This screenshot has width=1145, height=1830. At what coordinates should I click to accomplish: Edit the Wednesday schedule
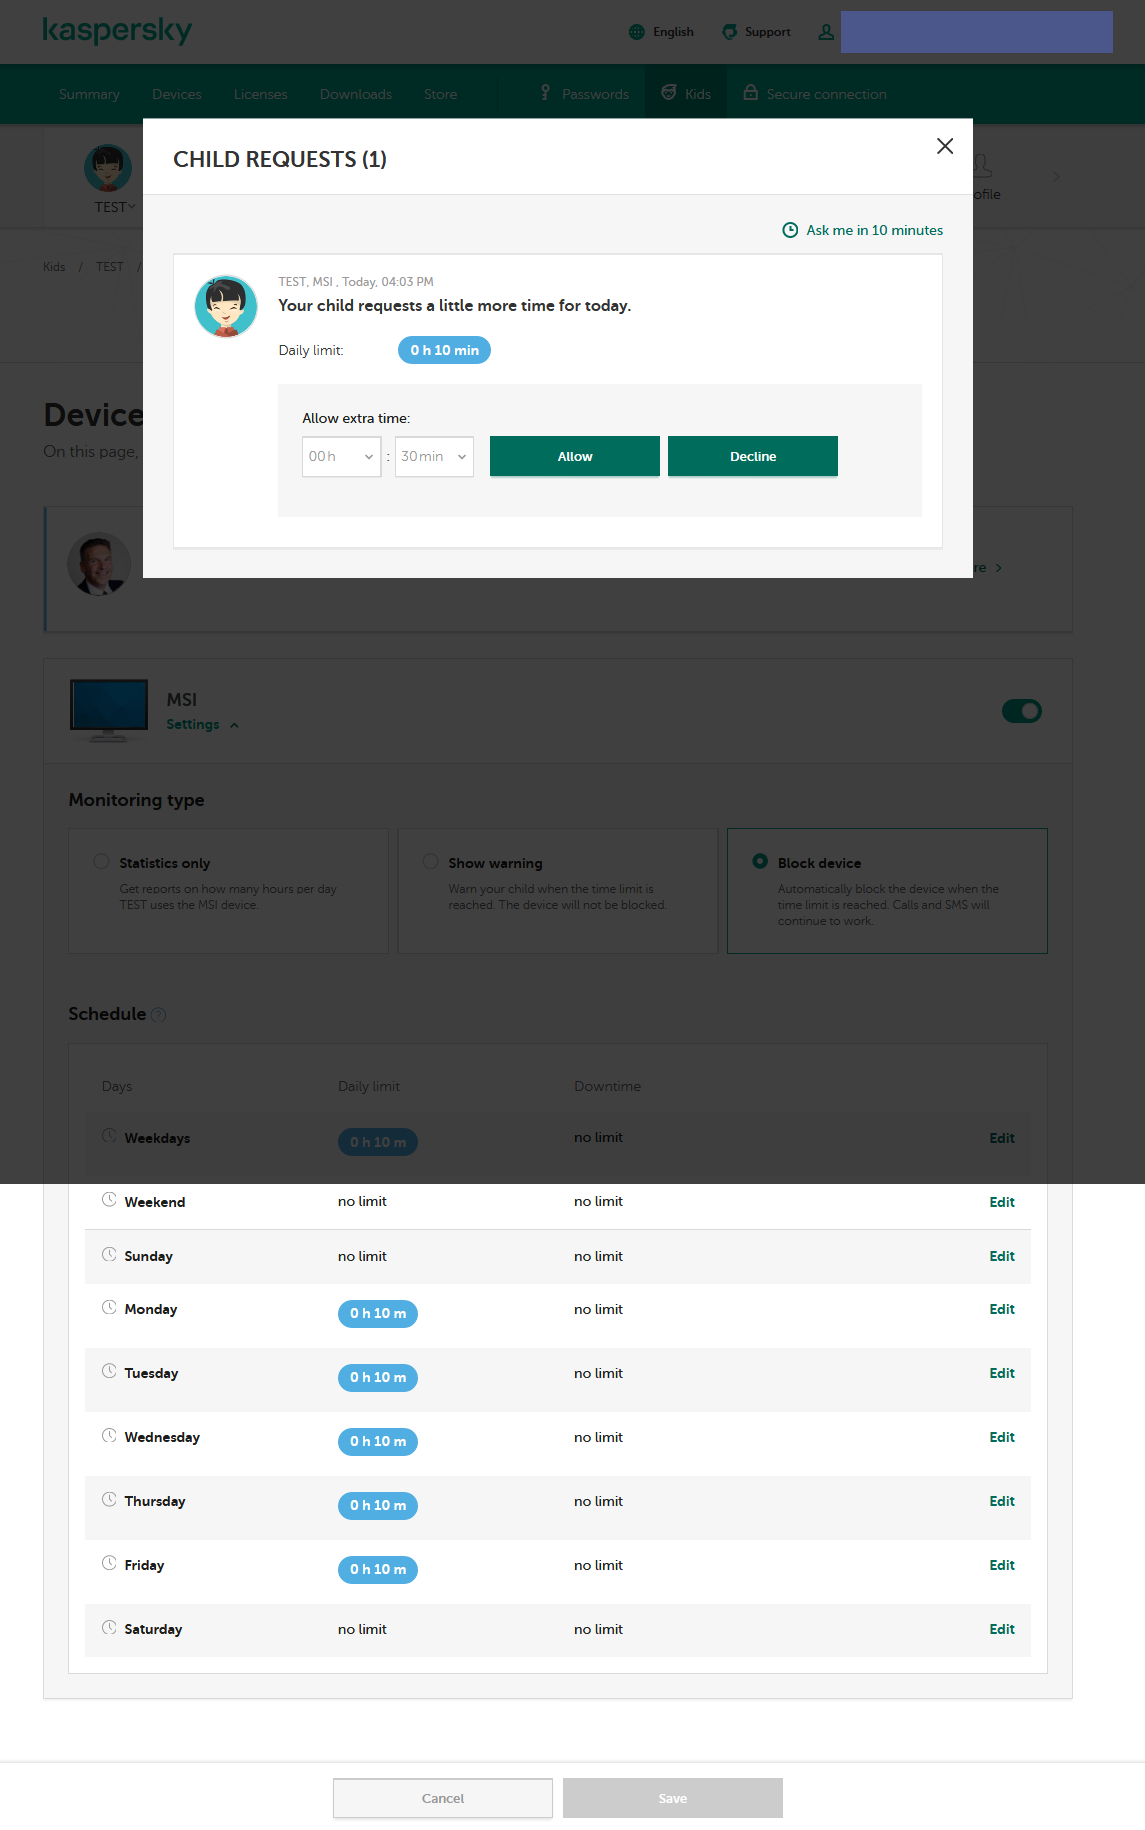click(1002, 1437)
